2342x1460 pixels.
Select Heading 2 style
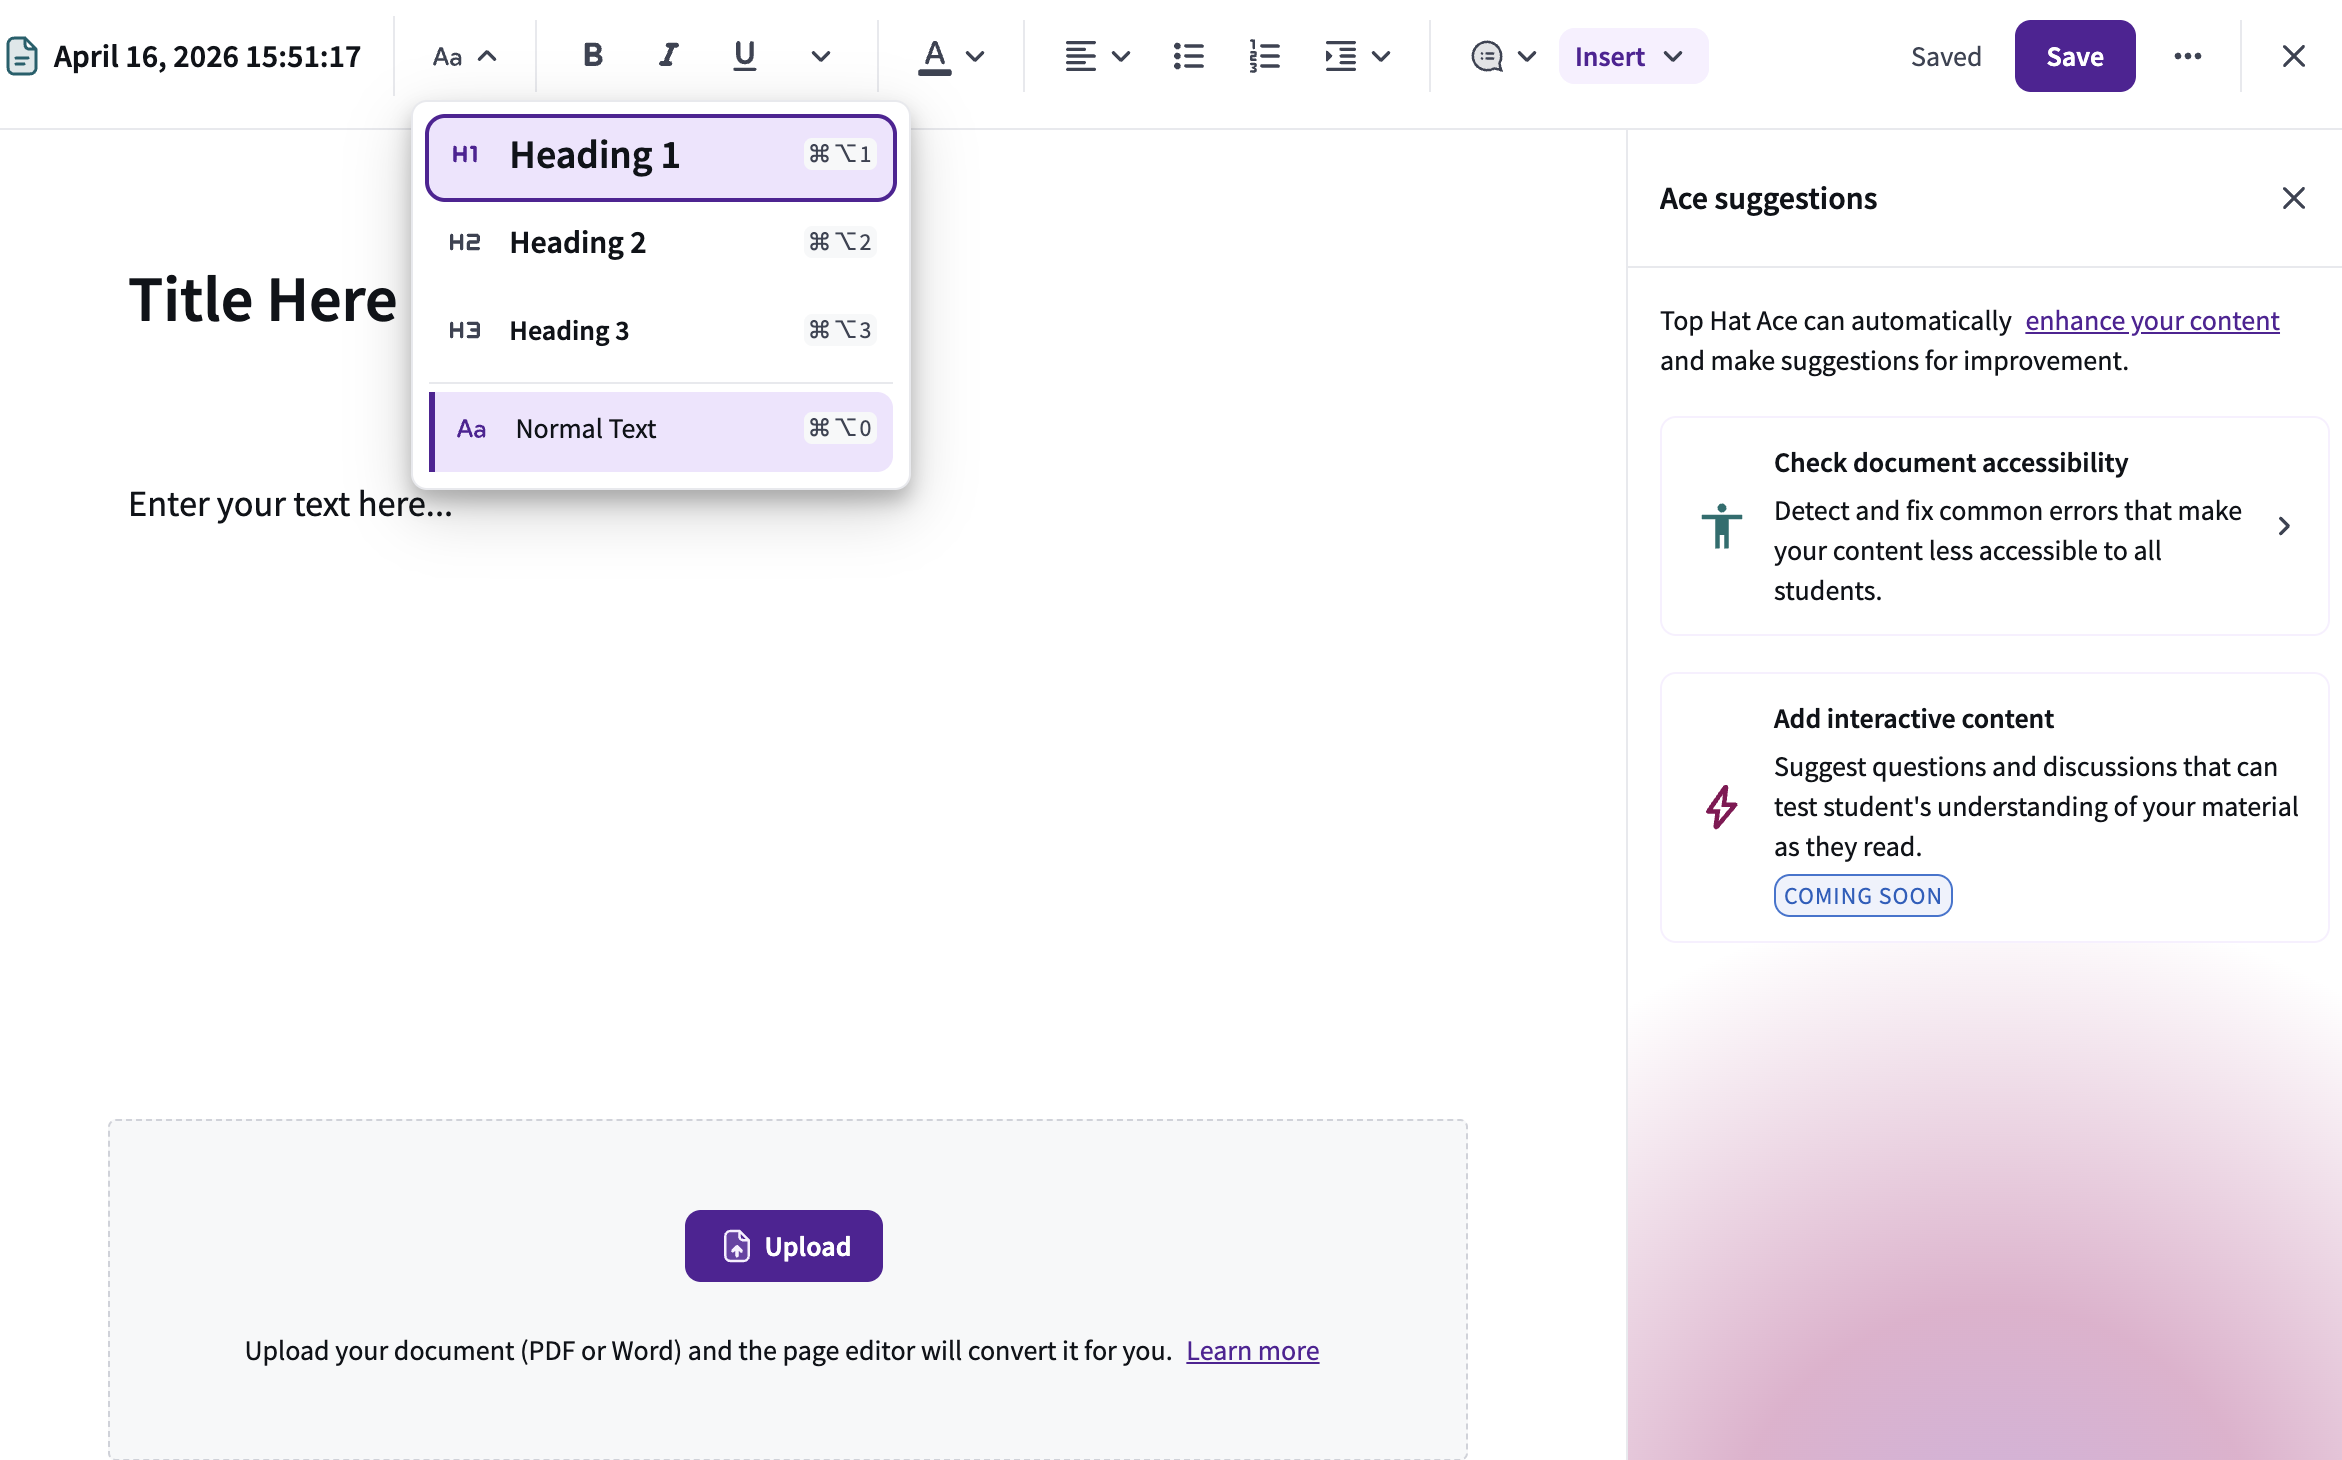pyautogui.click(x=661, y=242)
